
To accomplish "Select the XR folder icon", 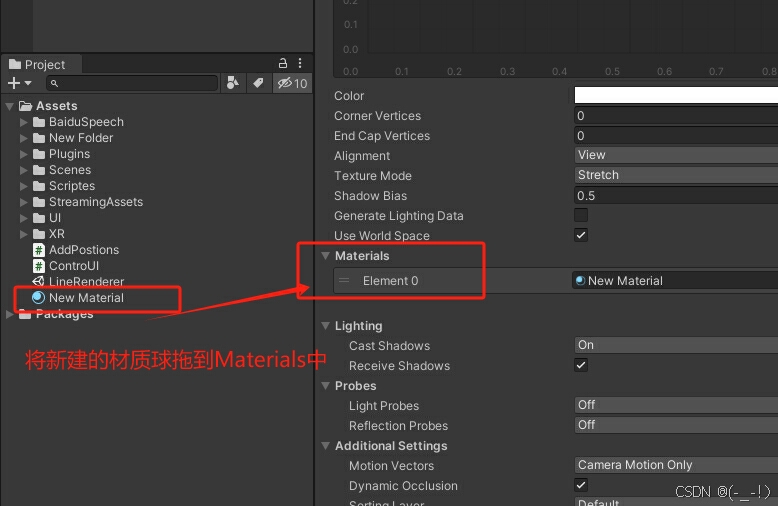I will coord(39,234).
